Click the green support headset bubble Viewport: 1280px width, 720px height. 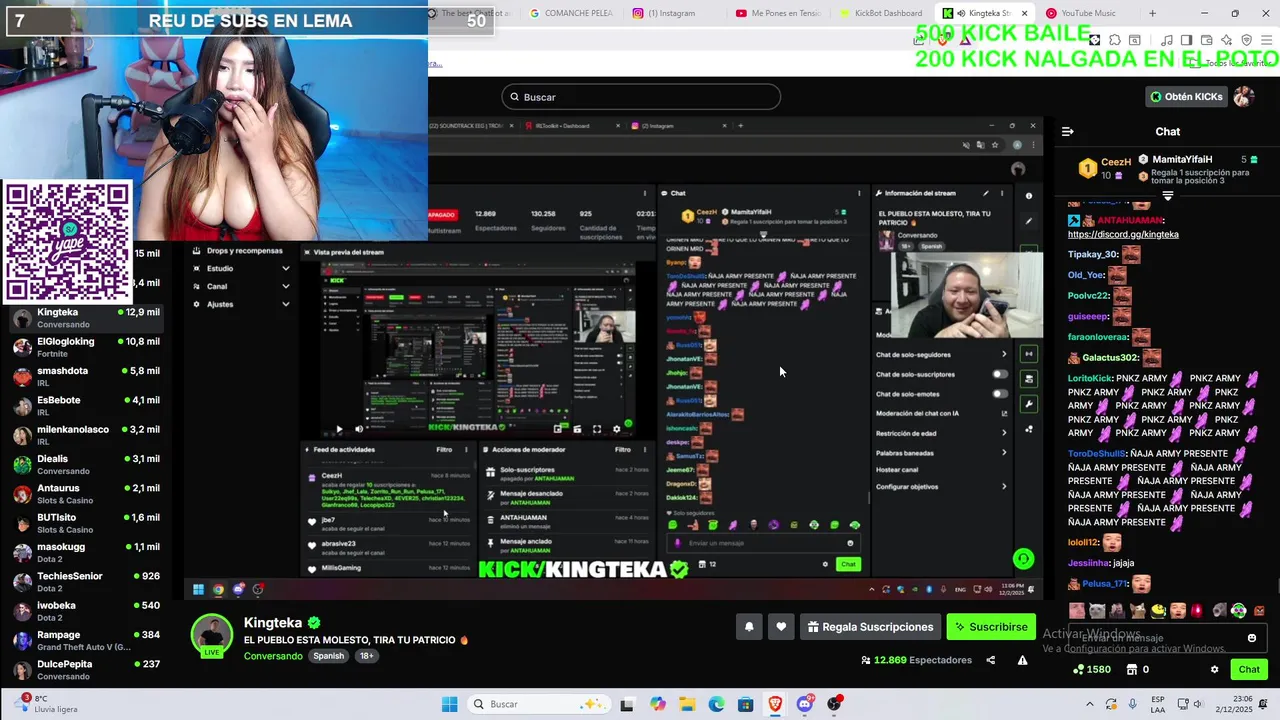tap(1023, 559)
